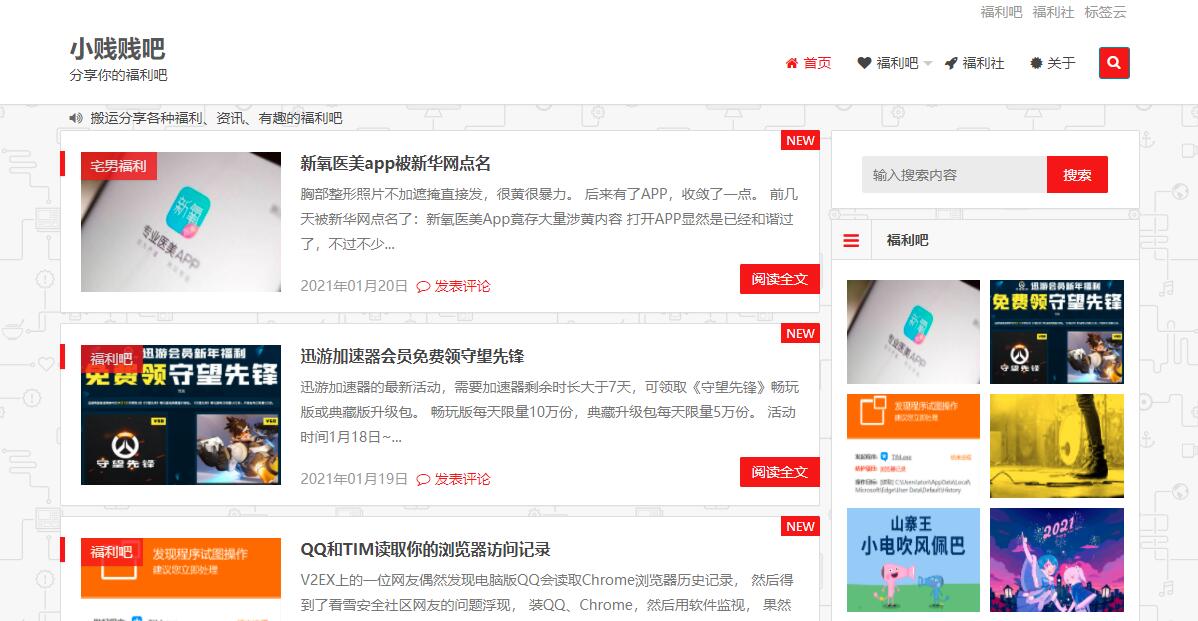Click comment bubble icon on 2021年01月20日 post

point(423,287)
